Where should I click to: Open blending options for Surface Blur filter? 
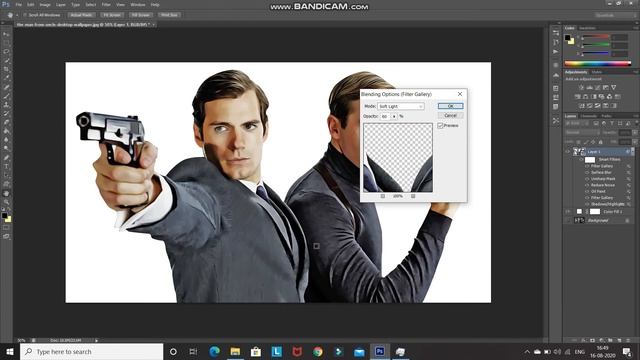point(629,173)
